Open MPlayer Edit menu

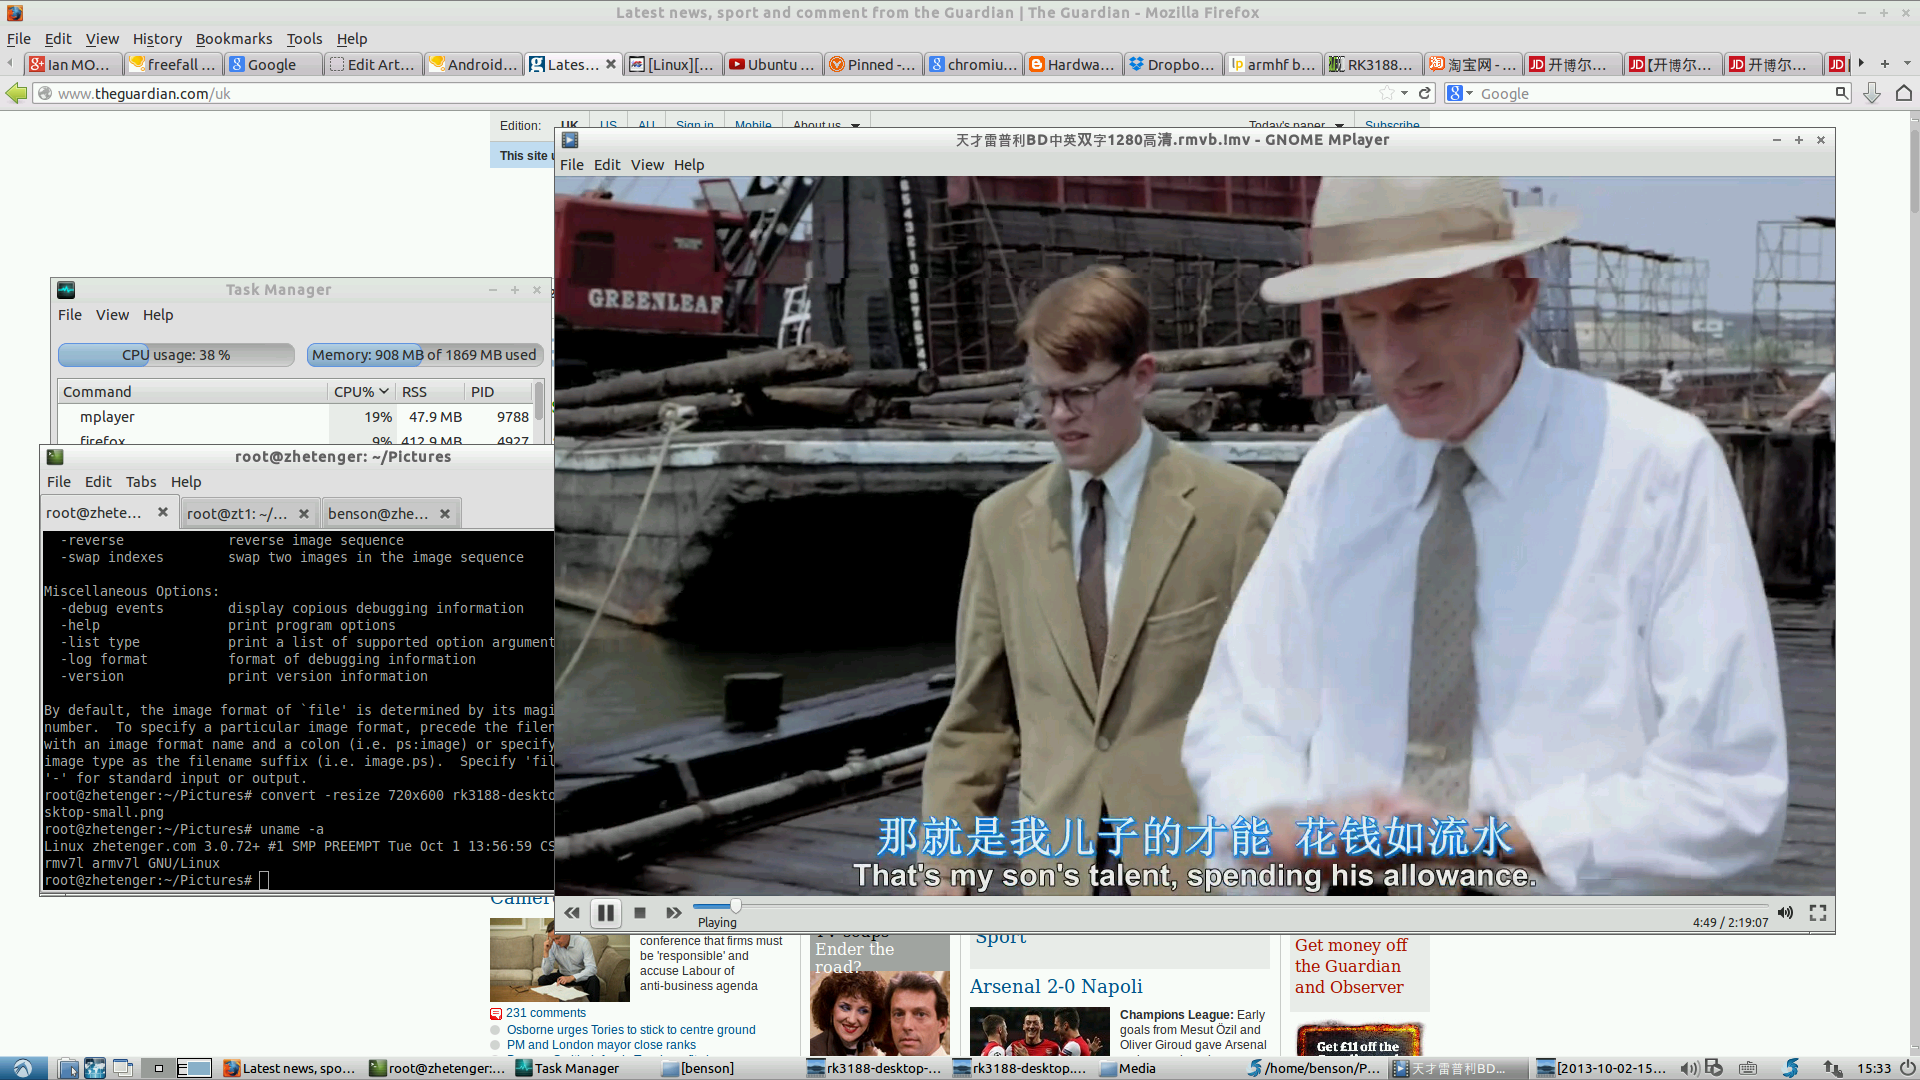click(x=607, y=165)
